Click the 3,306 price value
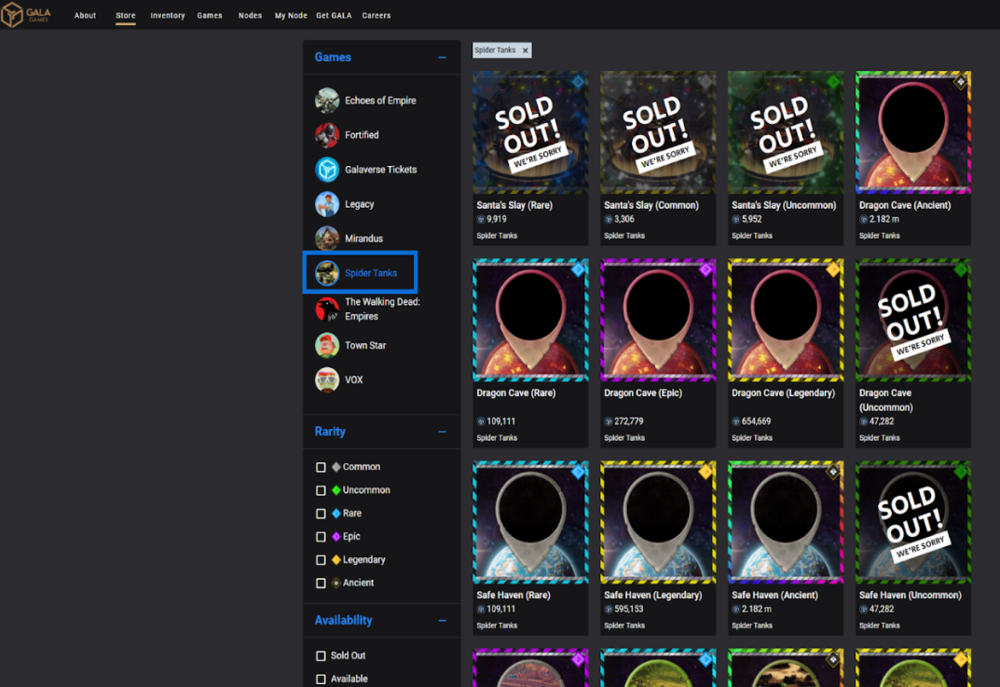The height and width of the screenshot is (687, 1000). (624, 219)
